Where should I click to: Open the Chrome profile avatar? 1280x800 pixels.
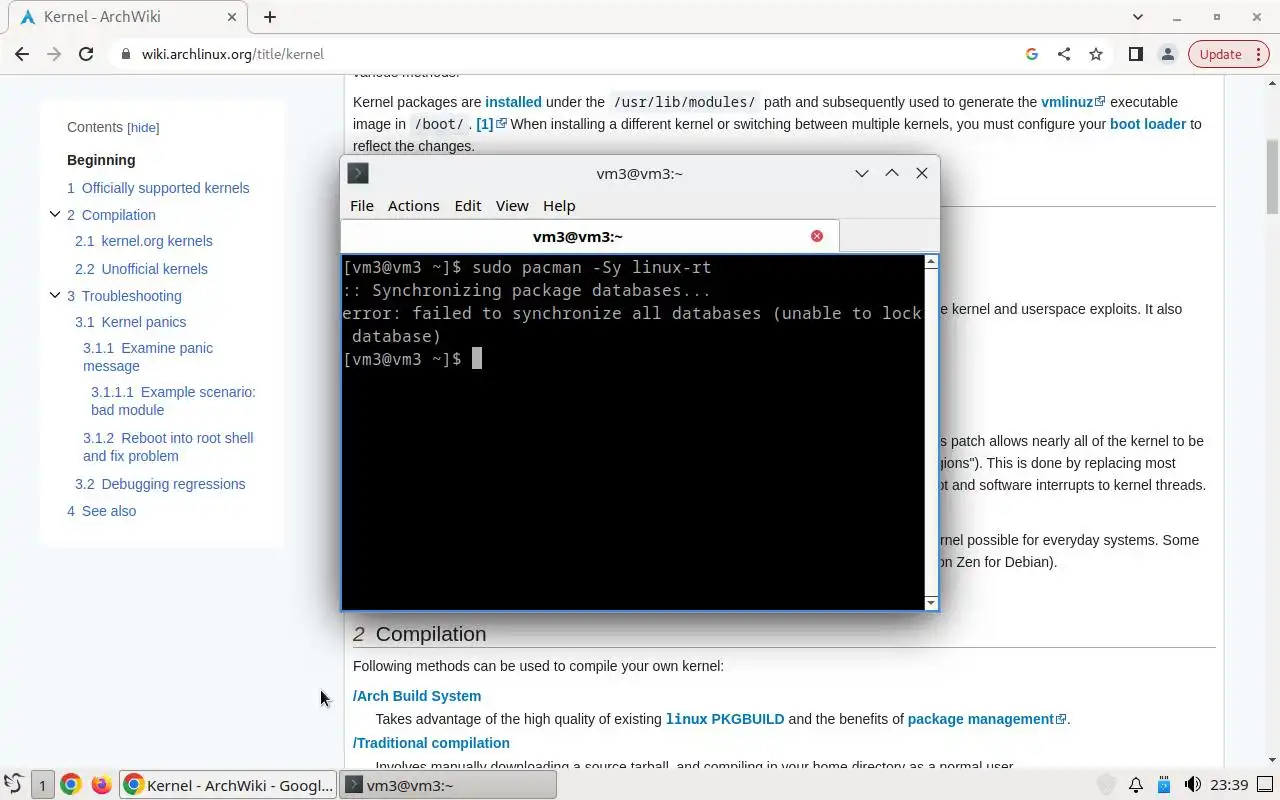[1167, 54]
